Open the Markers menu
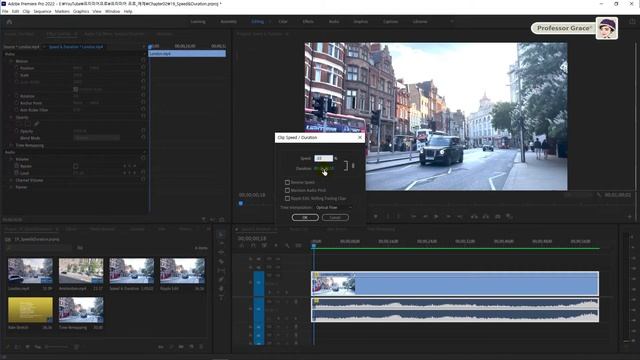 coord(62,11)
